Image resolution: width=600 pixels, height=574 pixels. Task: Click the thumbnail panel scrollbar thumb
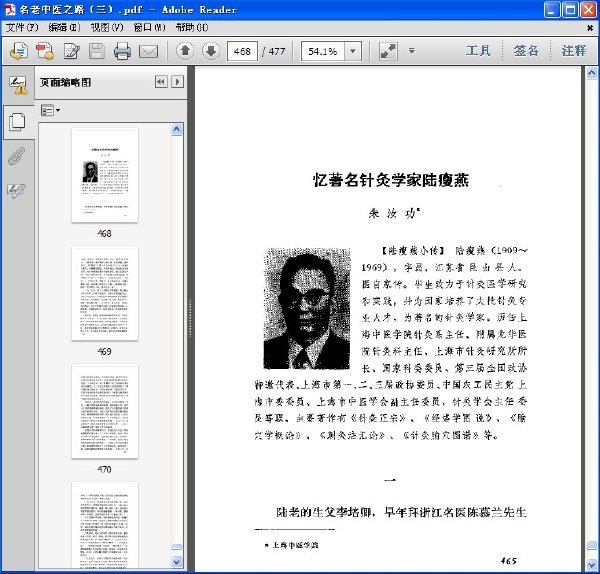pyautogui.click(x=176, y=547)
